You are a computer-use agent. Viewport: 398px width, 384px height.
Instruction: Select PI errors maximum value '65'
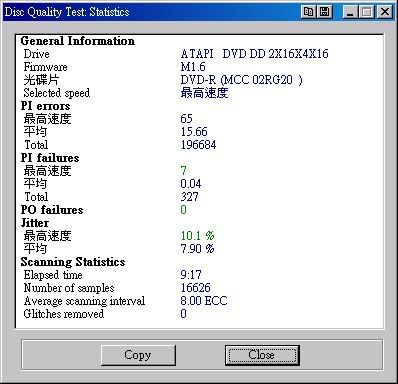pyautogui.click(x=186, y=119)
